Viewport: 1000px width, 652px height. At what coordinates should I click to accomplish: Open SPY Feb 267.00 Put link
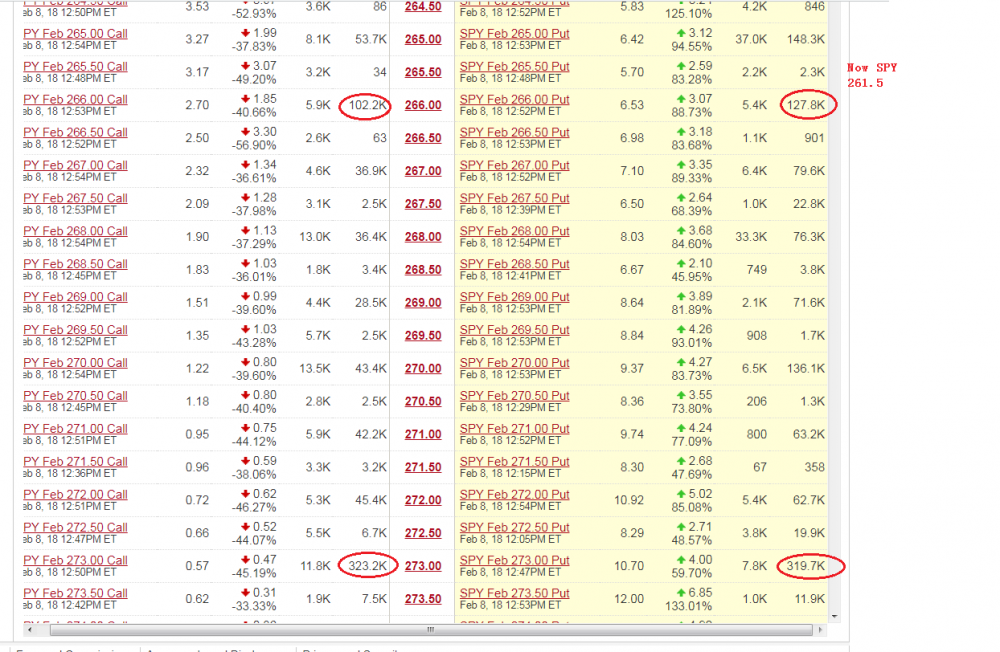pos(515,165)
